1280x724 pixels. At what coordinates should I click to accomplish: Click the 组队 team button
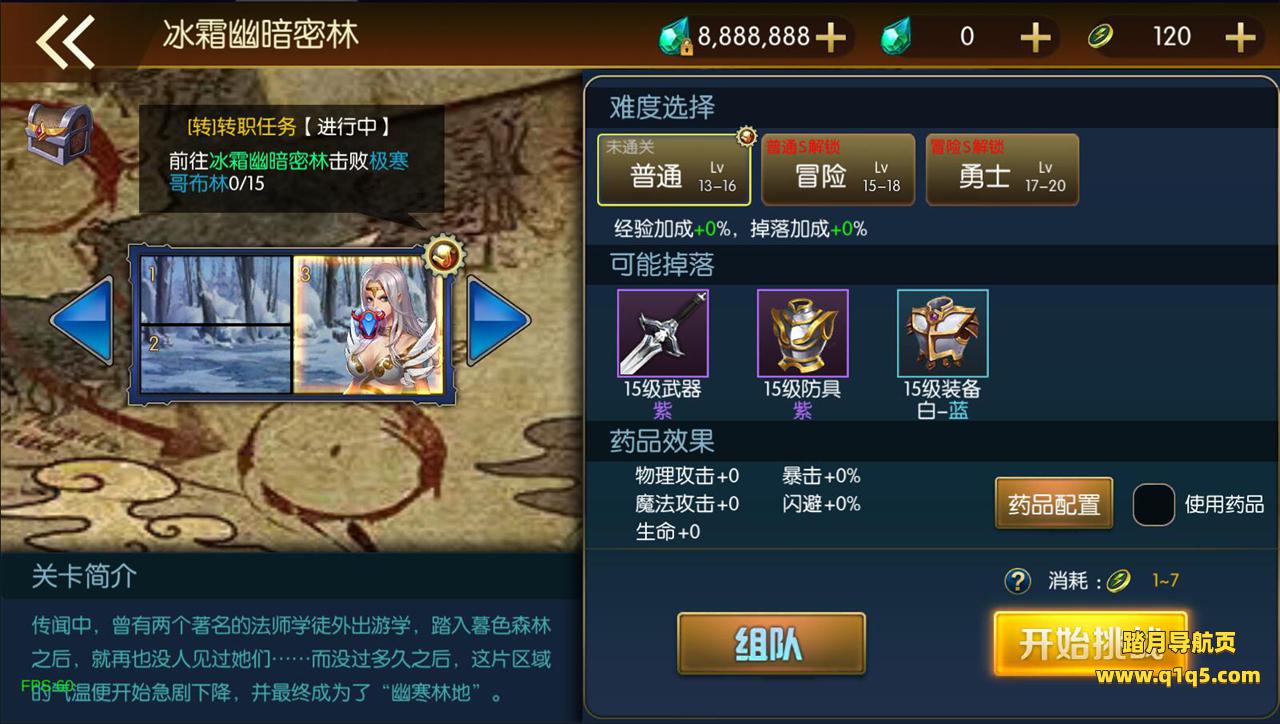[x=771, y=644]
